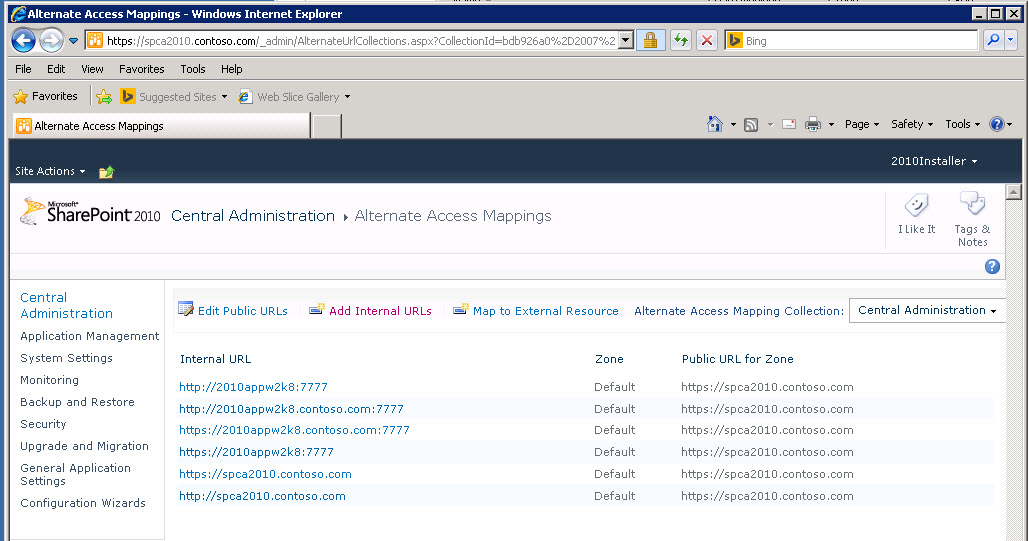Open the Favorites menu in menu bar
The height and width of the screenshot is (541, 1028).
142,69
